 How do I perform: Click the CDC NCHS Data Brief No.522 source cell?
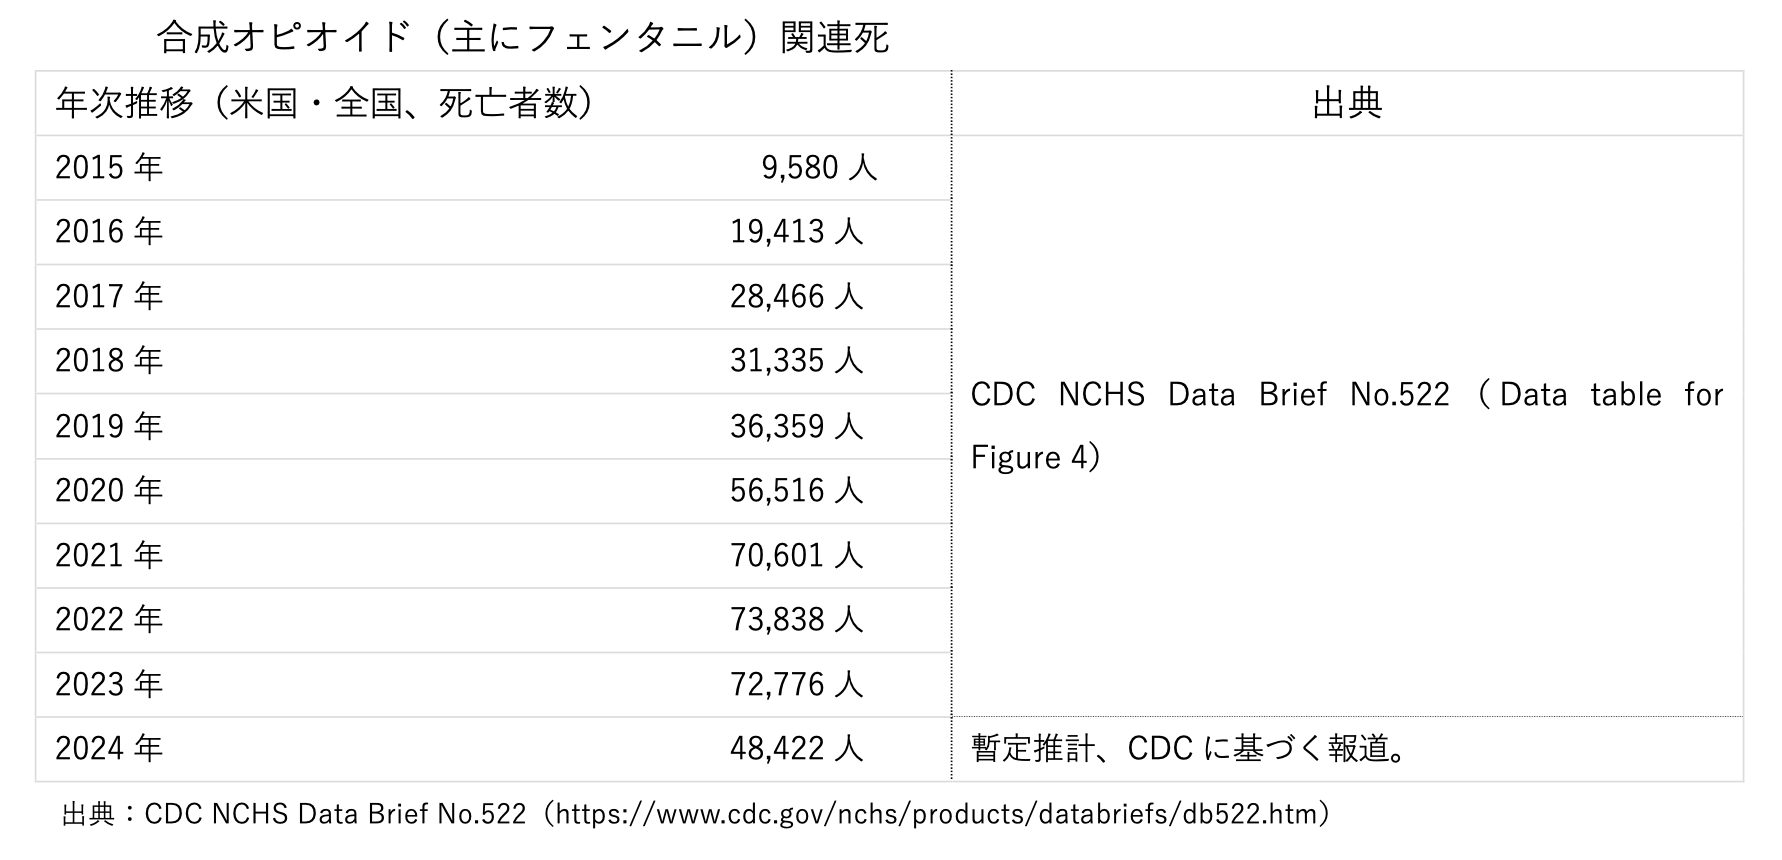click(x=1346, y=425)
